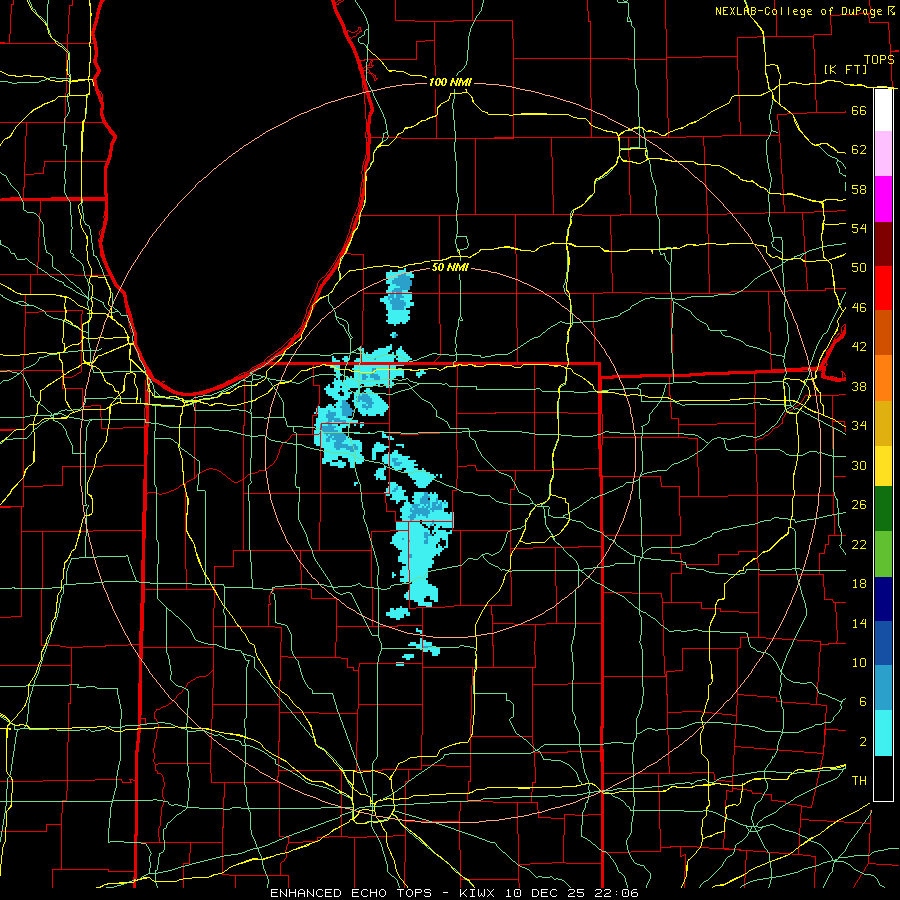Click legend value 2
This screenshot has width=900, height=900.
point(862,742)
